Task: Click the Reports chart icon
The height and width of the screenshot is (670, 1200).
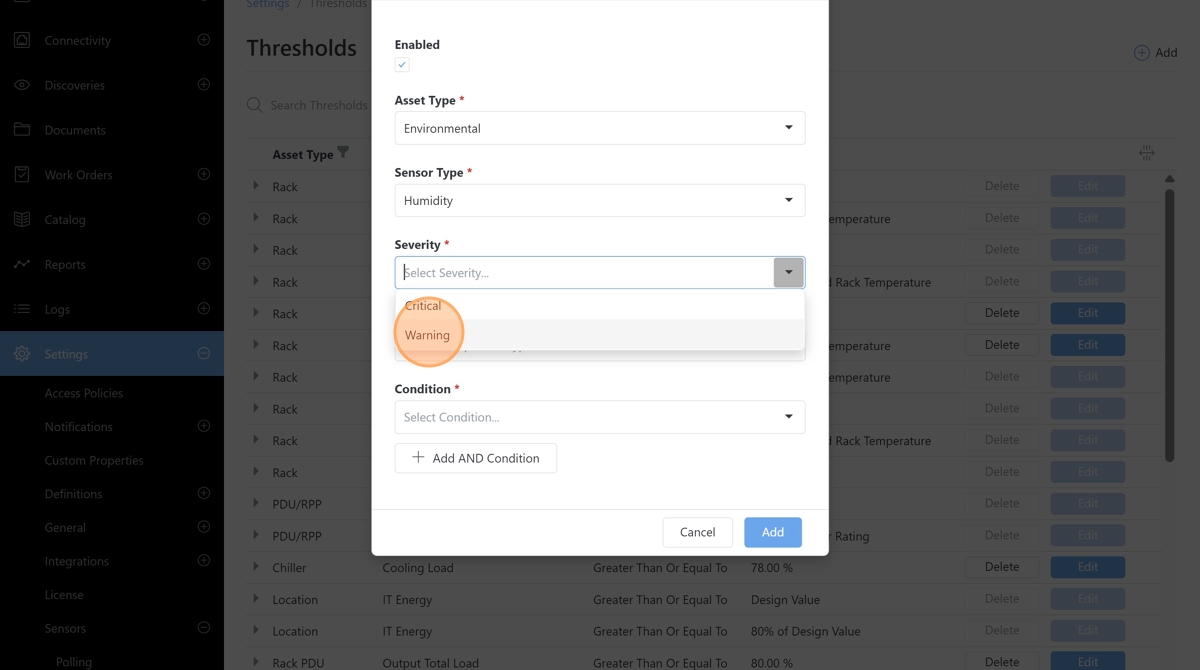Action: point(22,264)
